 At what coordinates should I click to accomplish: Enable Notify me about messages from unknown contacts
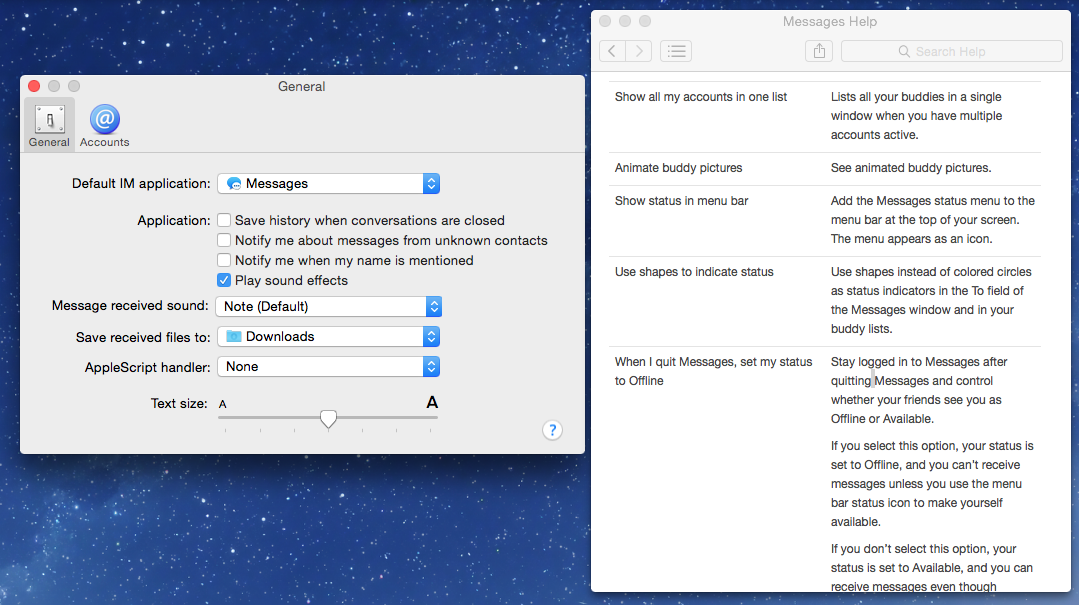[224, 240]
